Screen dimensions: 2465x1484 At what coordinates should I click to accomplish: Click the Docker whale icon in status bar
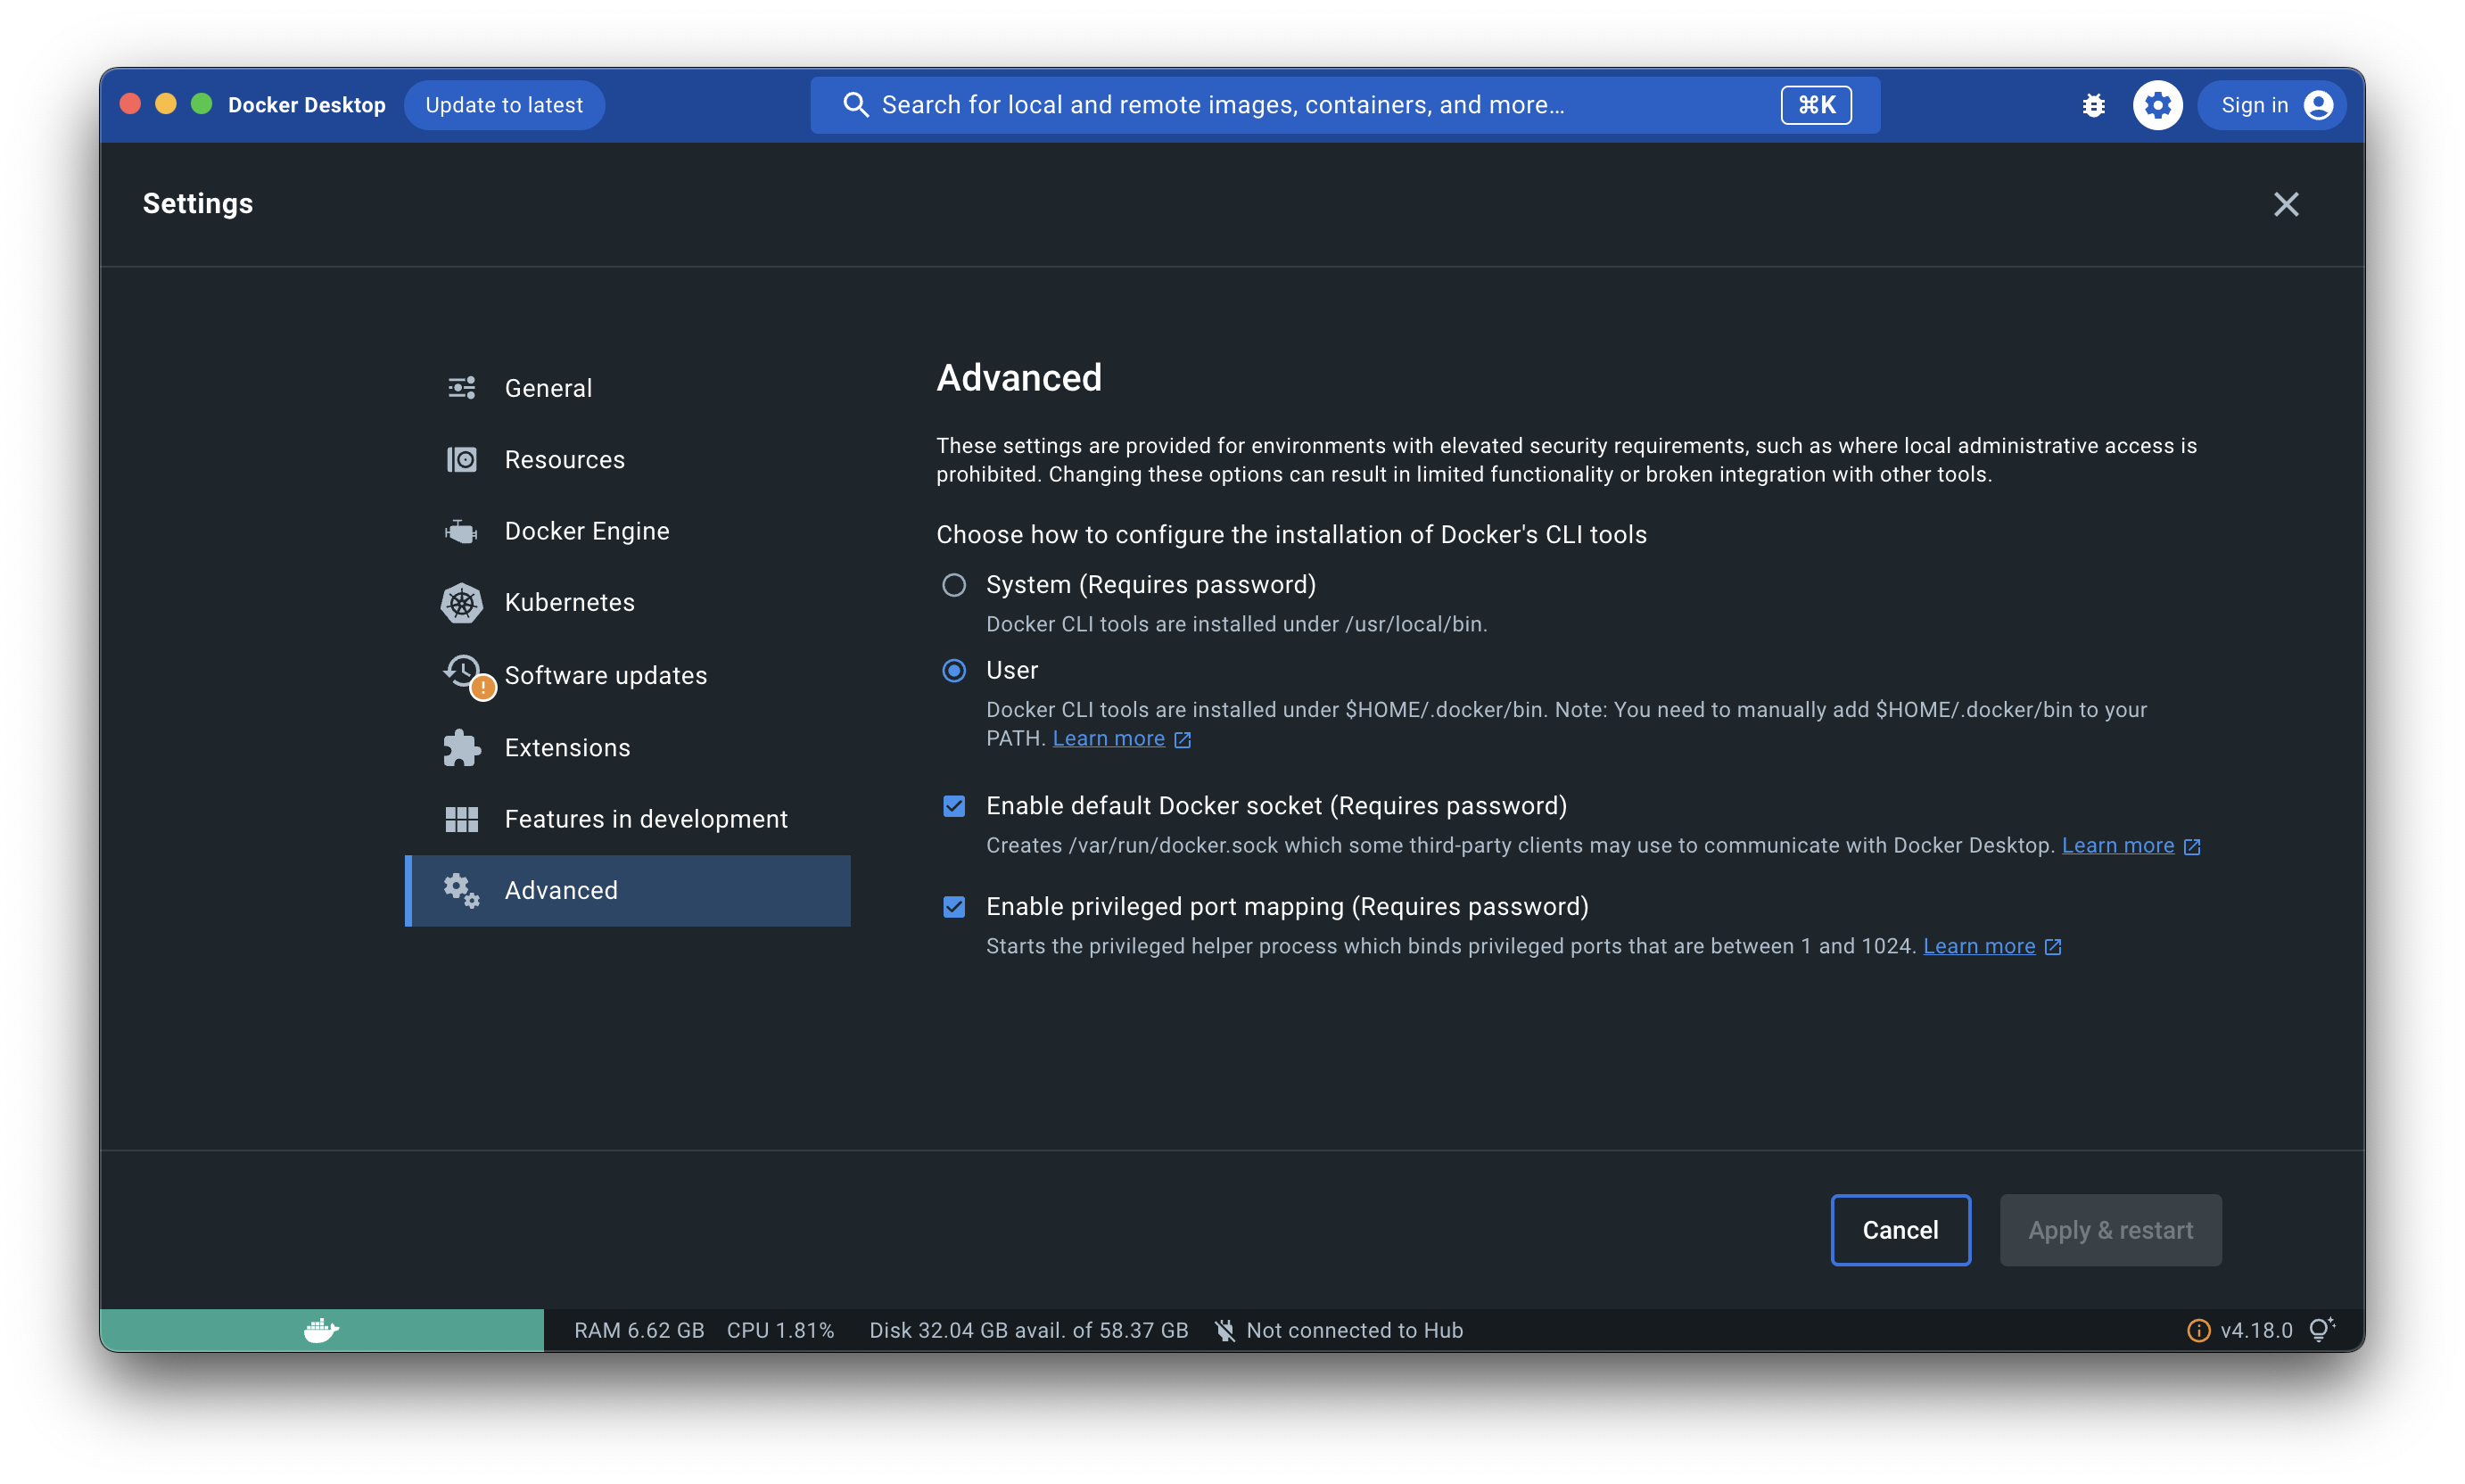point(320,1330)
